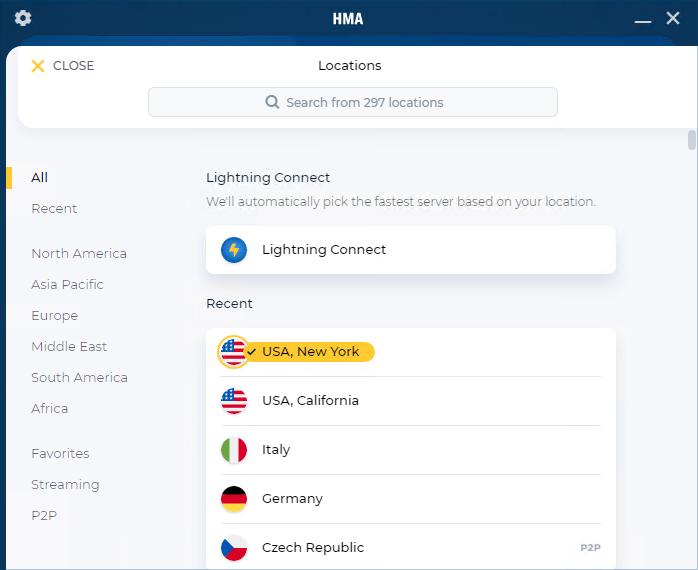Click the USA New York flag icon
This screenshot has height=570, width=698.
[233, 352]
